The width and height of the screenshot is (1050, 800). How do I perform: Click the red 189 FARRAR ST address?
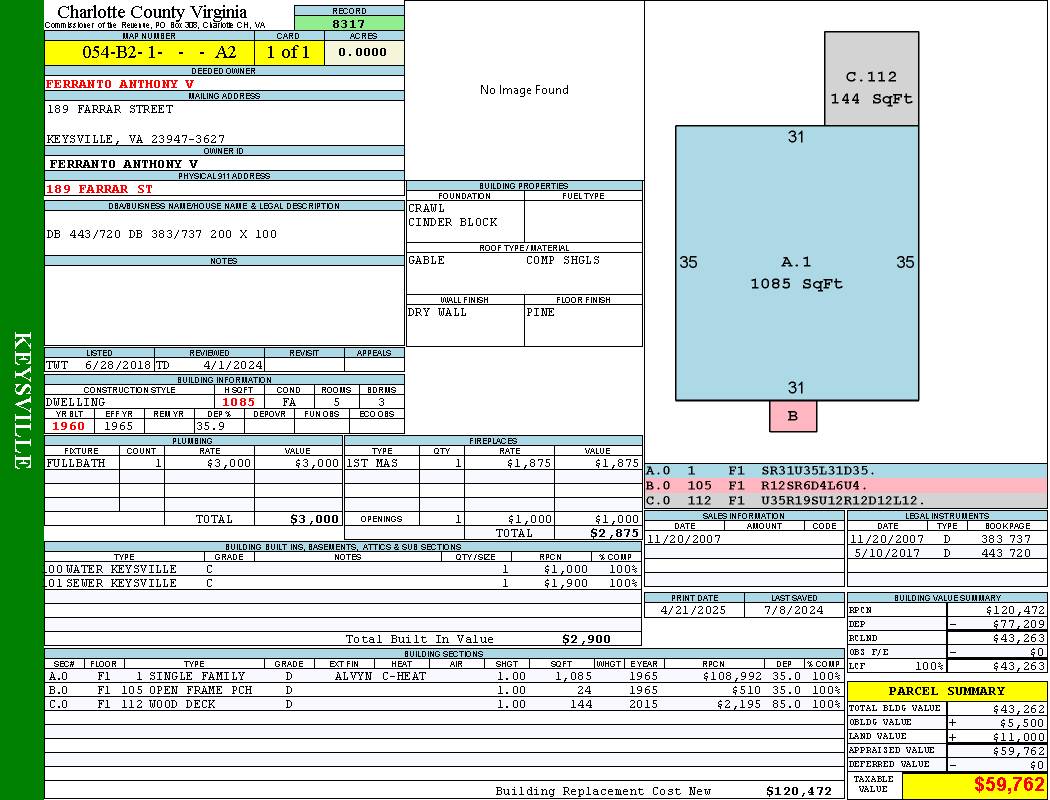click(100, 188)
